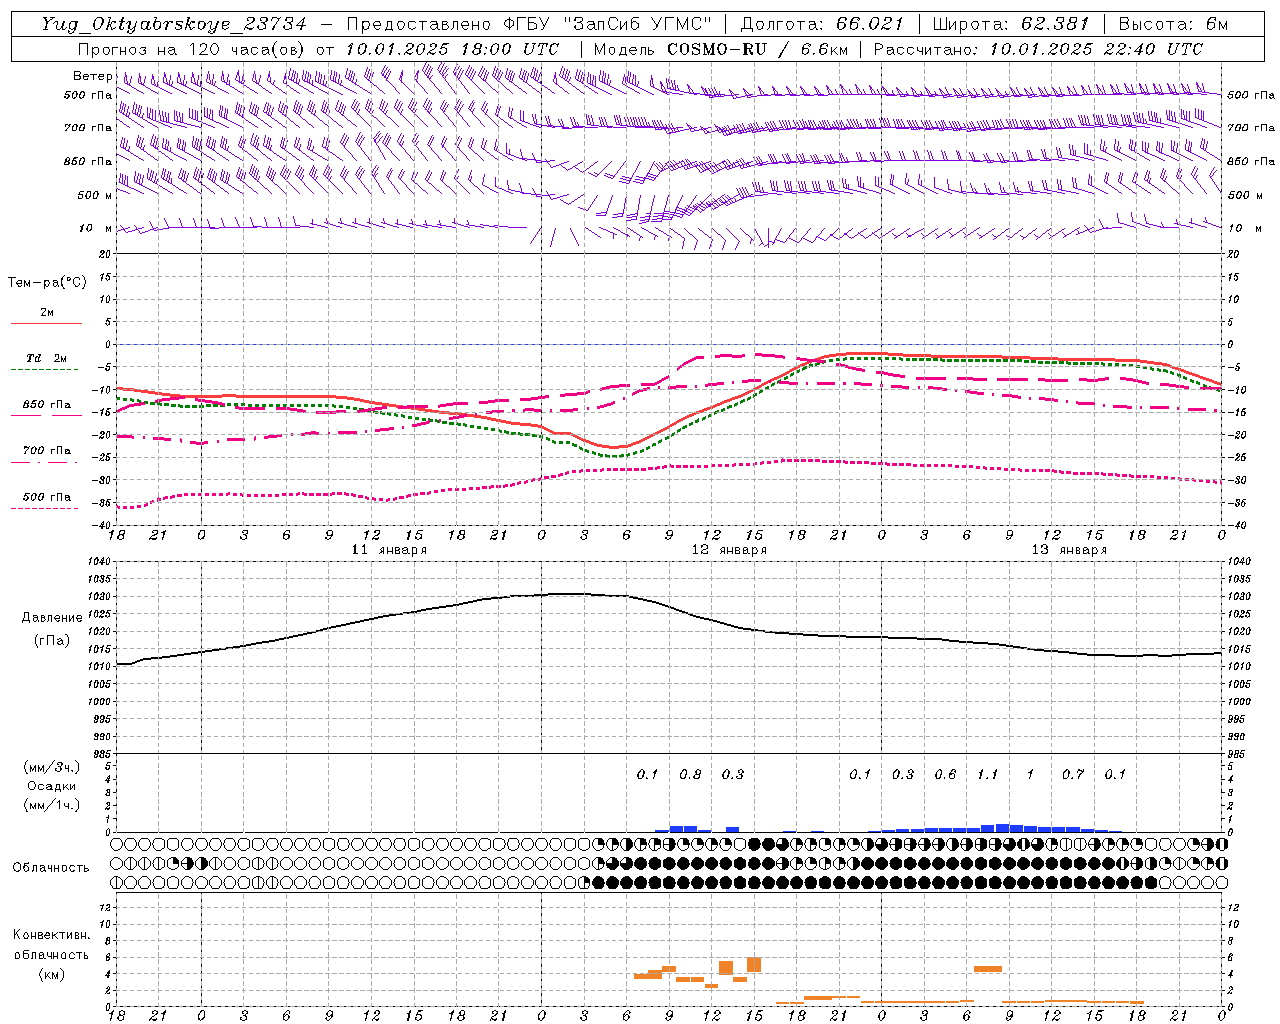This screenshot has width=1280, height=1024.
Task: Click the "11 января" date label
Action: (x=389, y=550)
